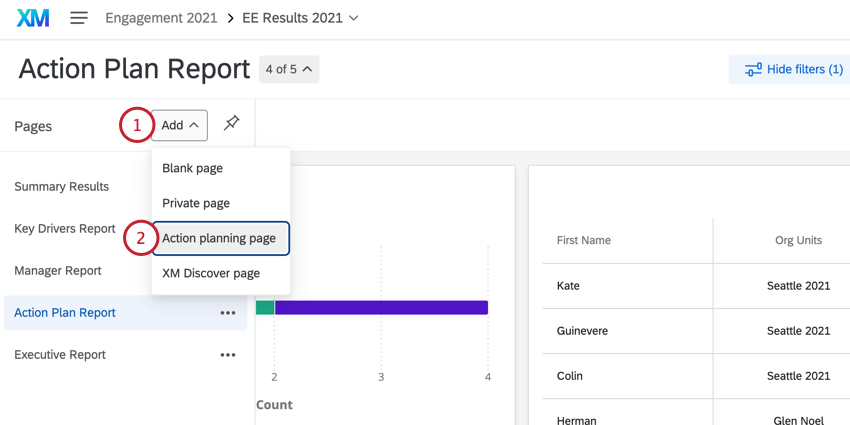Choose Private page option

click(x=196, y=203)
